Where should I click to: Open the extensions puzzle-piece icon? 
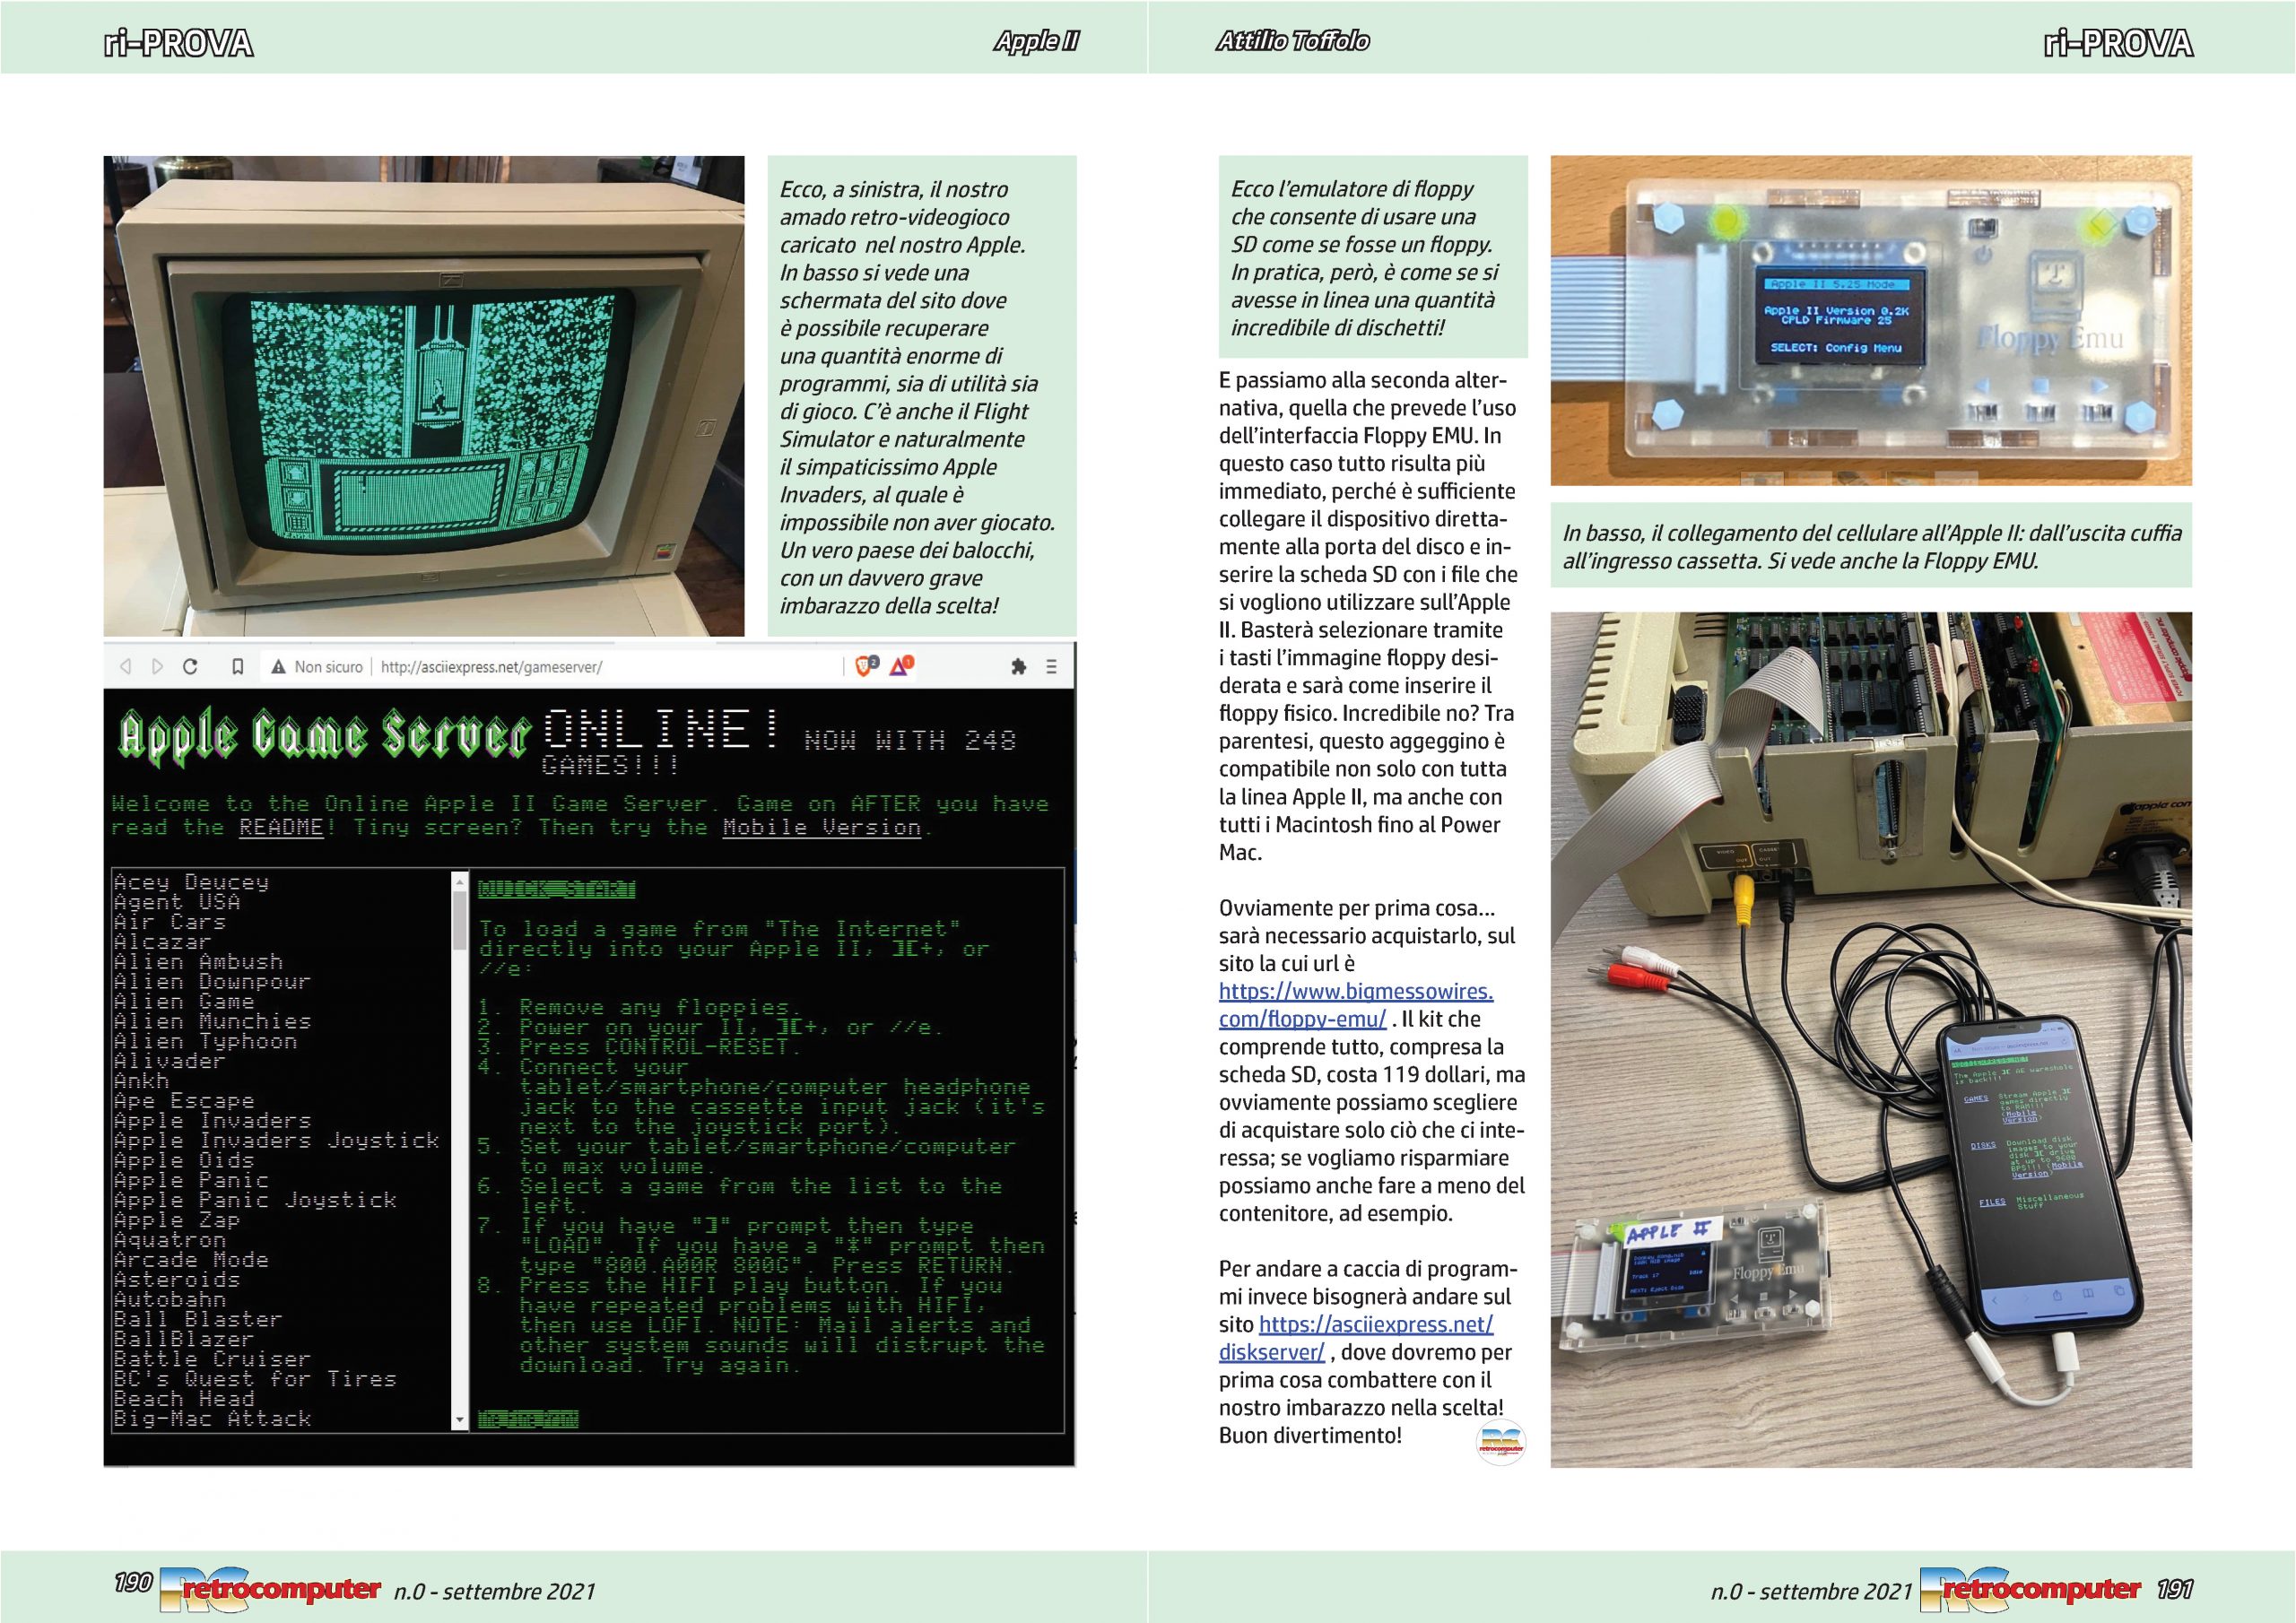1019,667
